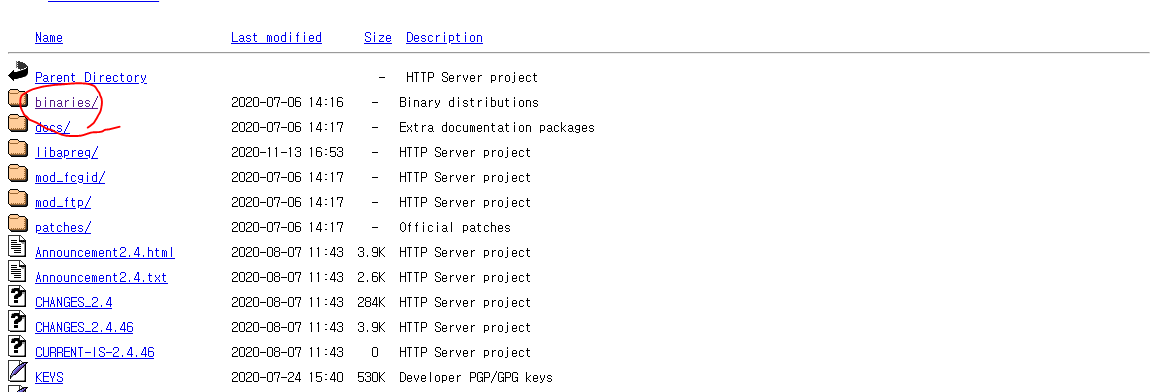Open the CURRENT-IS-2.4.46 file link
Viewport: 1150px width, 392px height.
tap(95, 352)
